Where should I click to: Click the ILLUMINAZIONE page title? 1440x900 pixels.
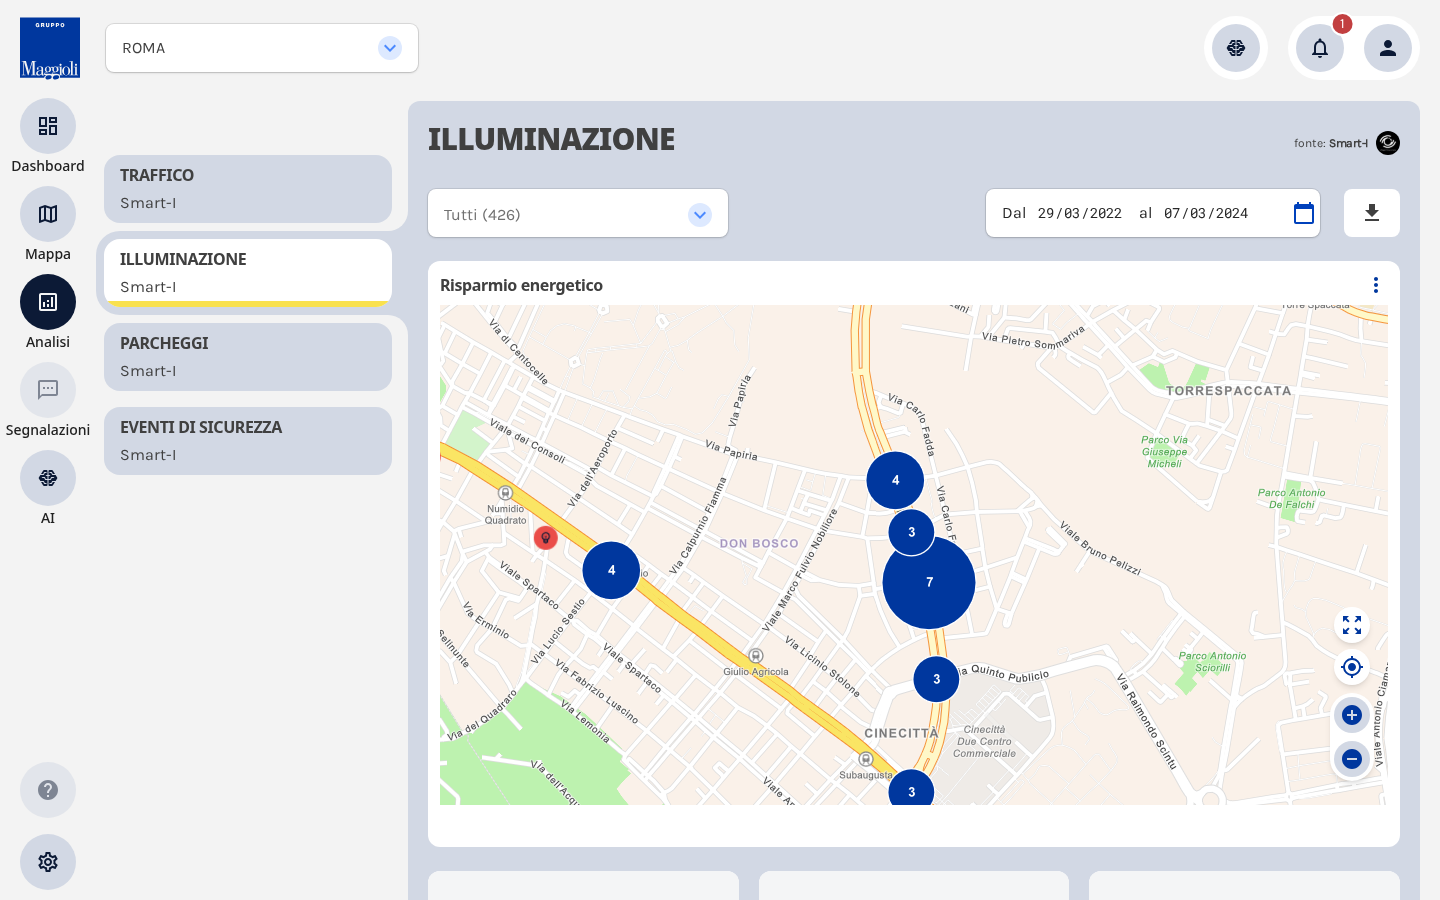[551, 139]
